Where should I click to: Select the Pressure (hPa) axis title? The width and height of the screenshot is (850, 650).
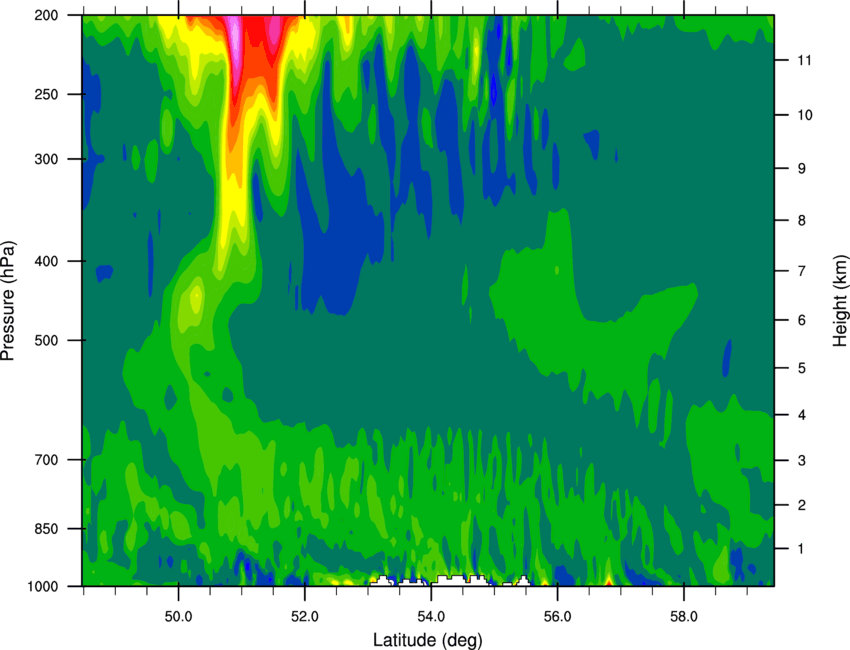coord(8,301)
